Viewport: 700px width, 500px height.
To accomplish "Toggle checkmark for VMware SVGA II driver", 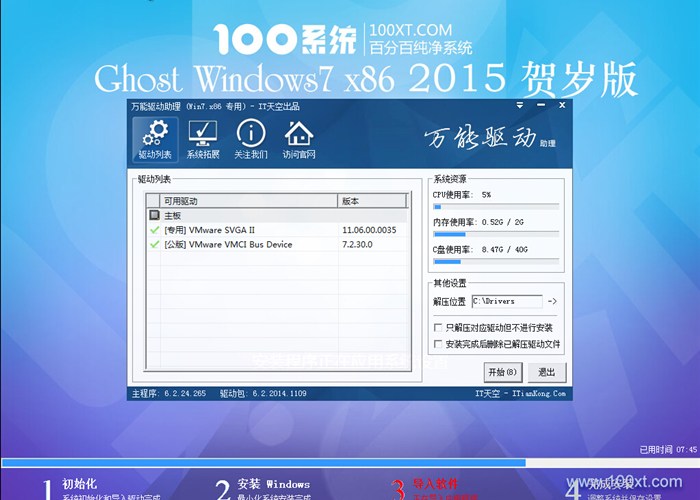I will 154,230.
